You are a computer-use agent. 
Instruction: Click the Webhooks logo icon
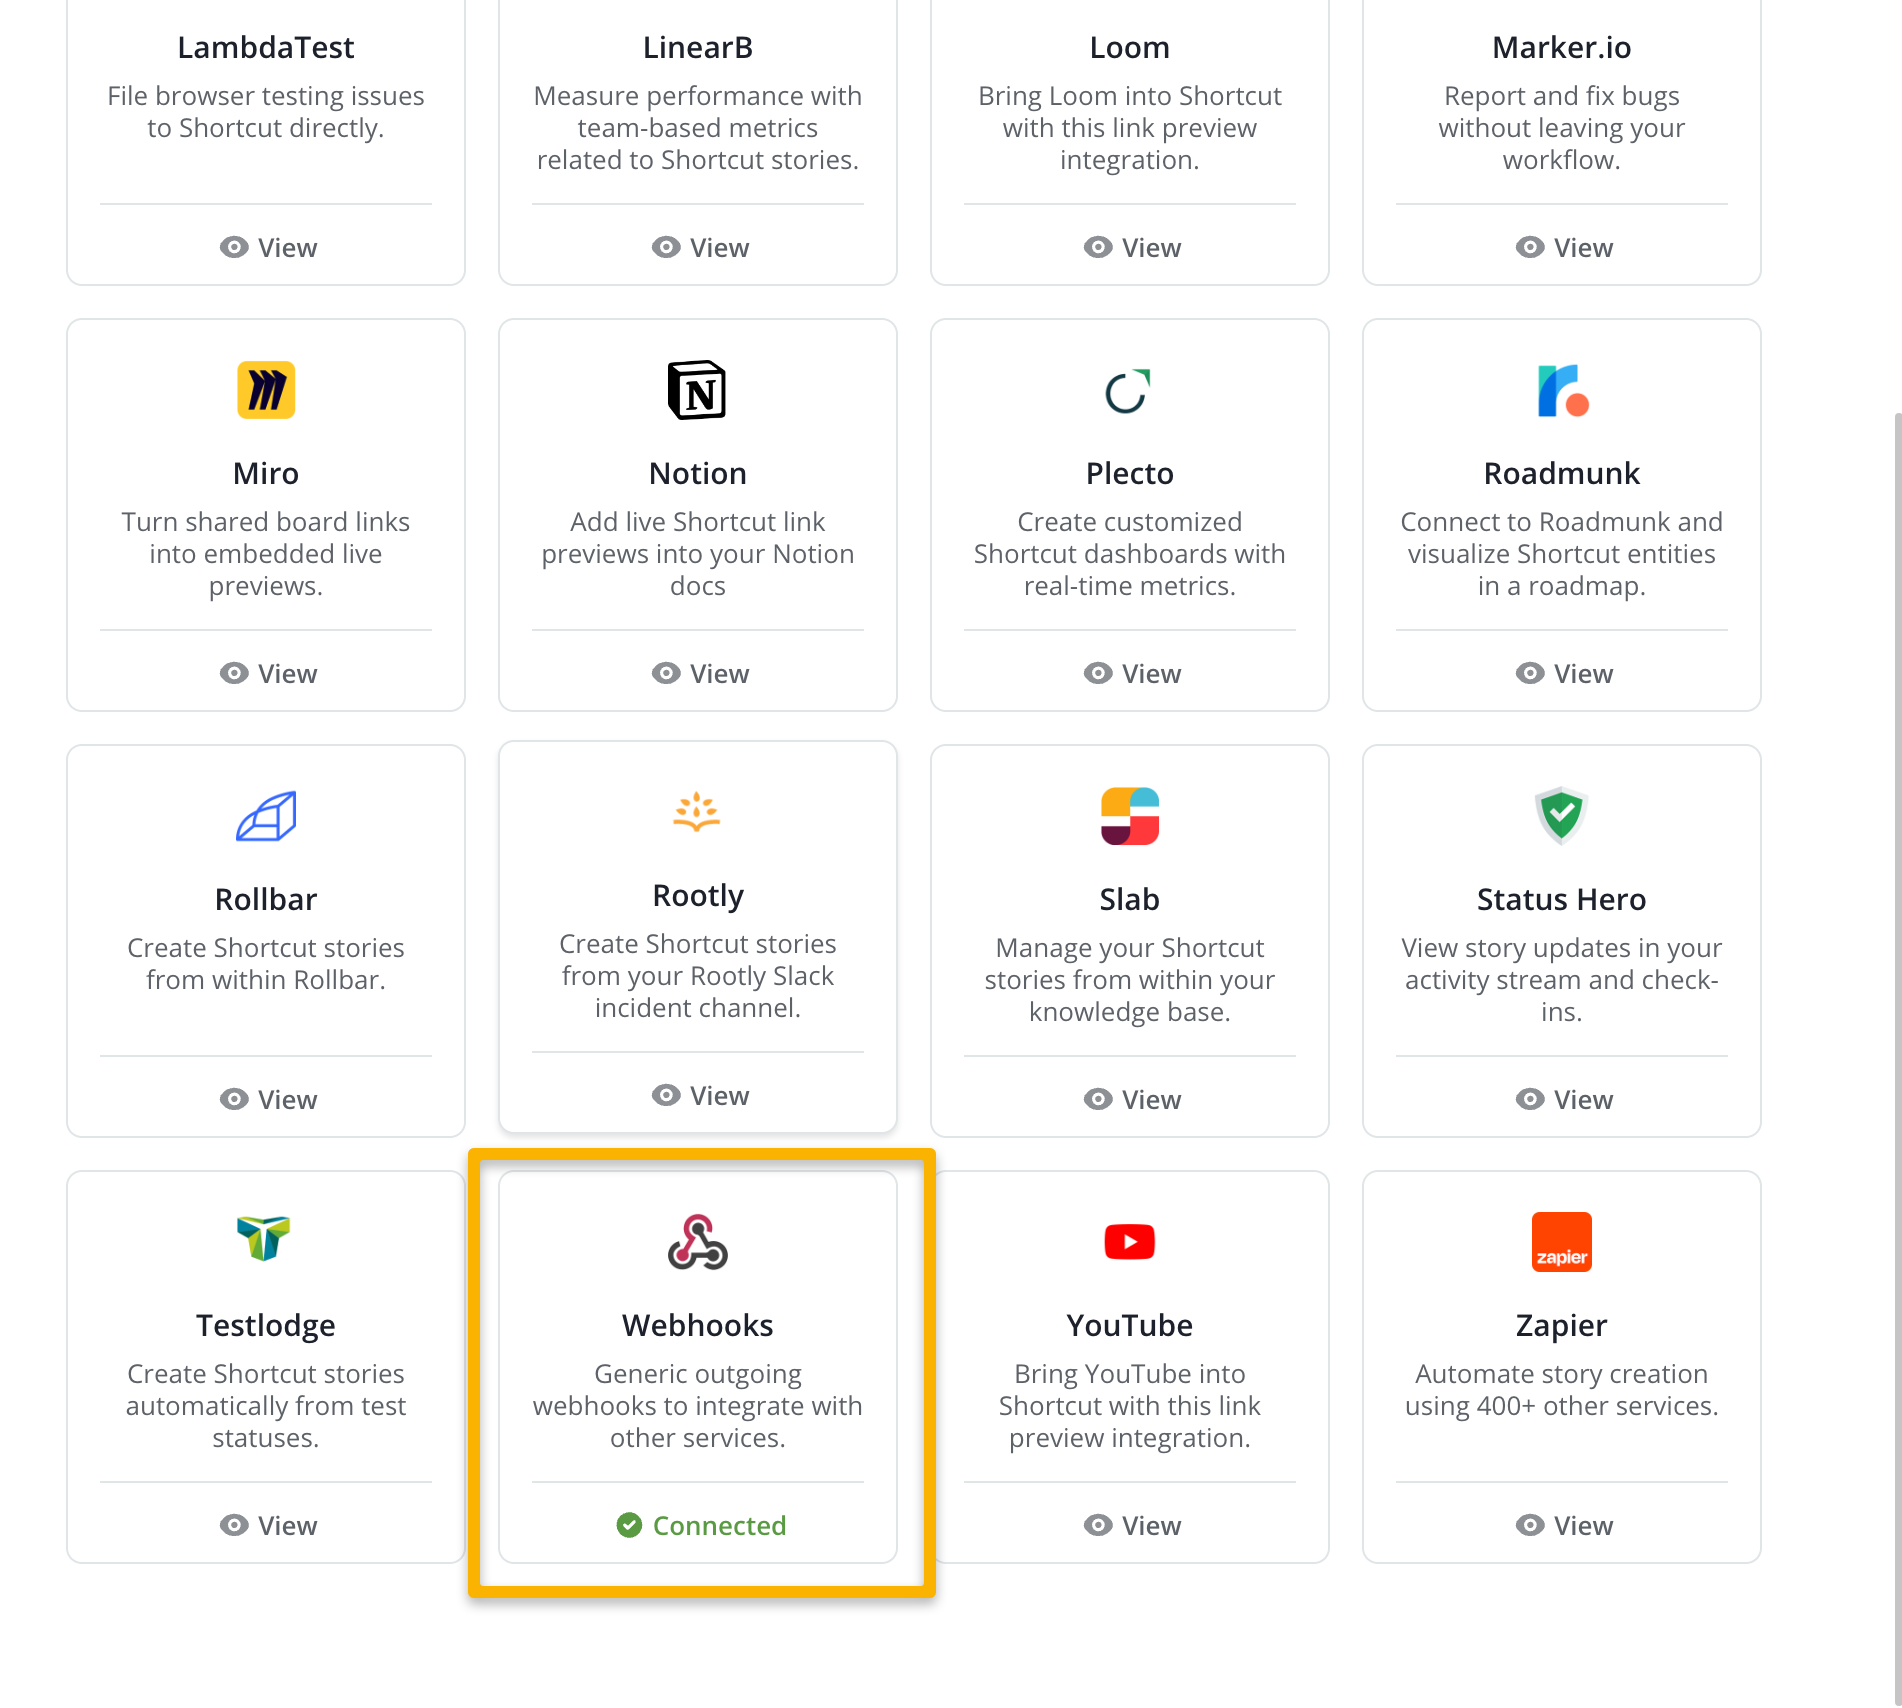698,1242
